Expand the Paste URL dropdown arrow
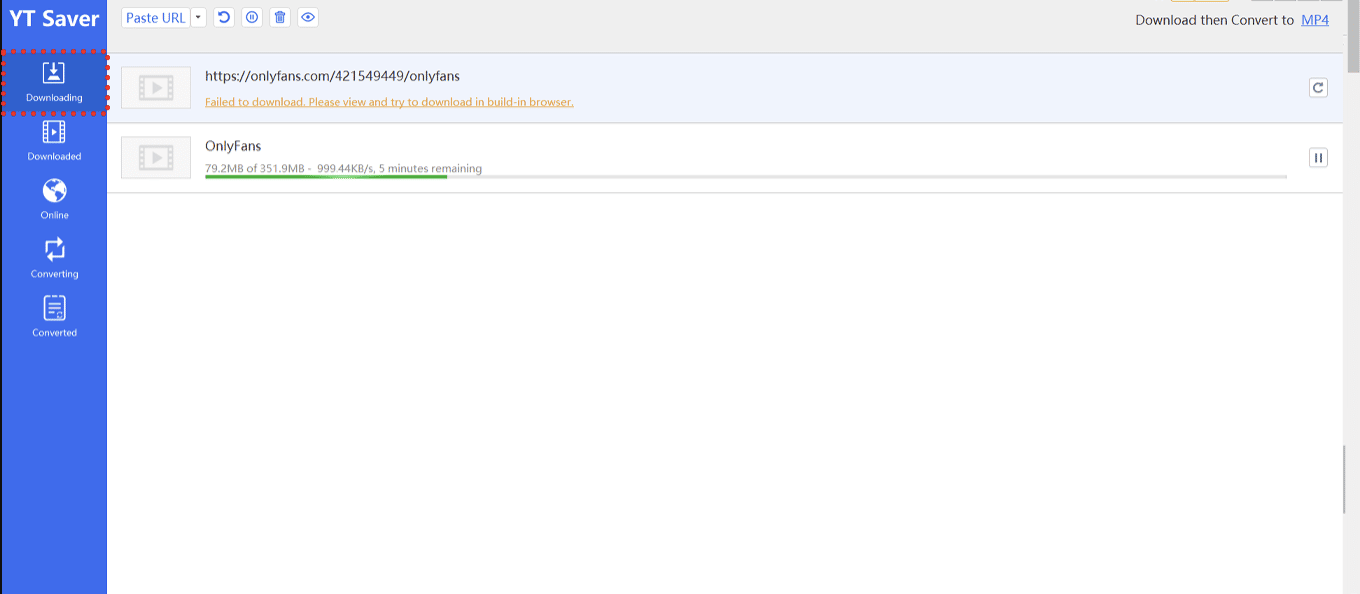The height and width of the screenshot is (594, 1360). tap(198, 18)
